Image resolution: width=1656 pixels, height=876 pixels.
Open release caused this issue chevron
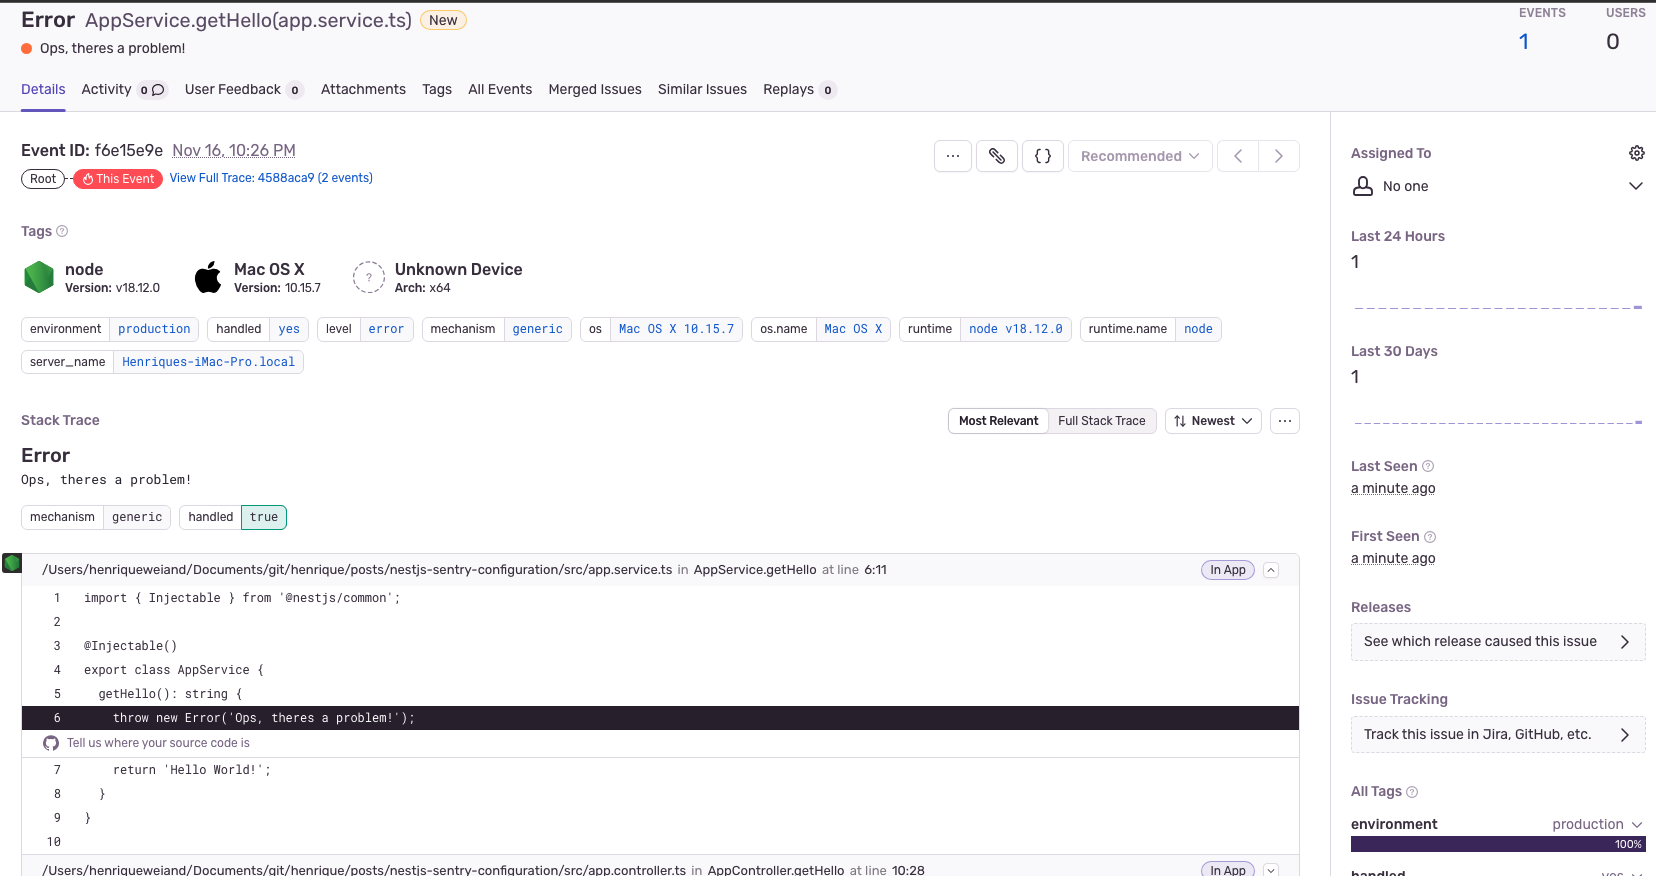(1625, 642)
